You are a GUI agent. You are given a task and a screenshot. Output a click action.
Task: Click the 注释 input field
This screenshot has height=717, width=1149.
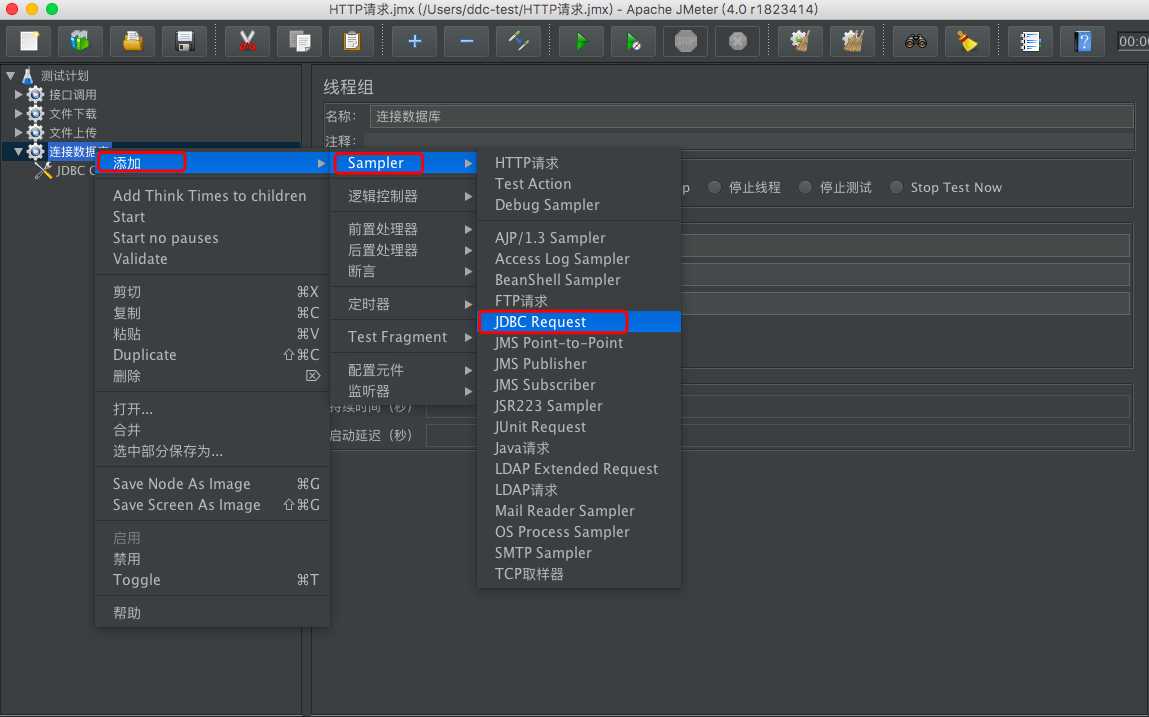748,141
